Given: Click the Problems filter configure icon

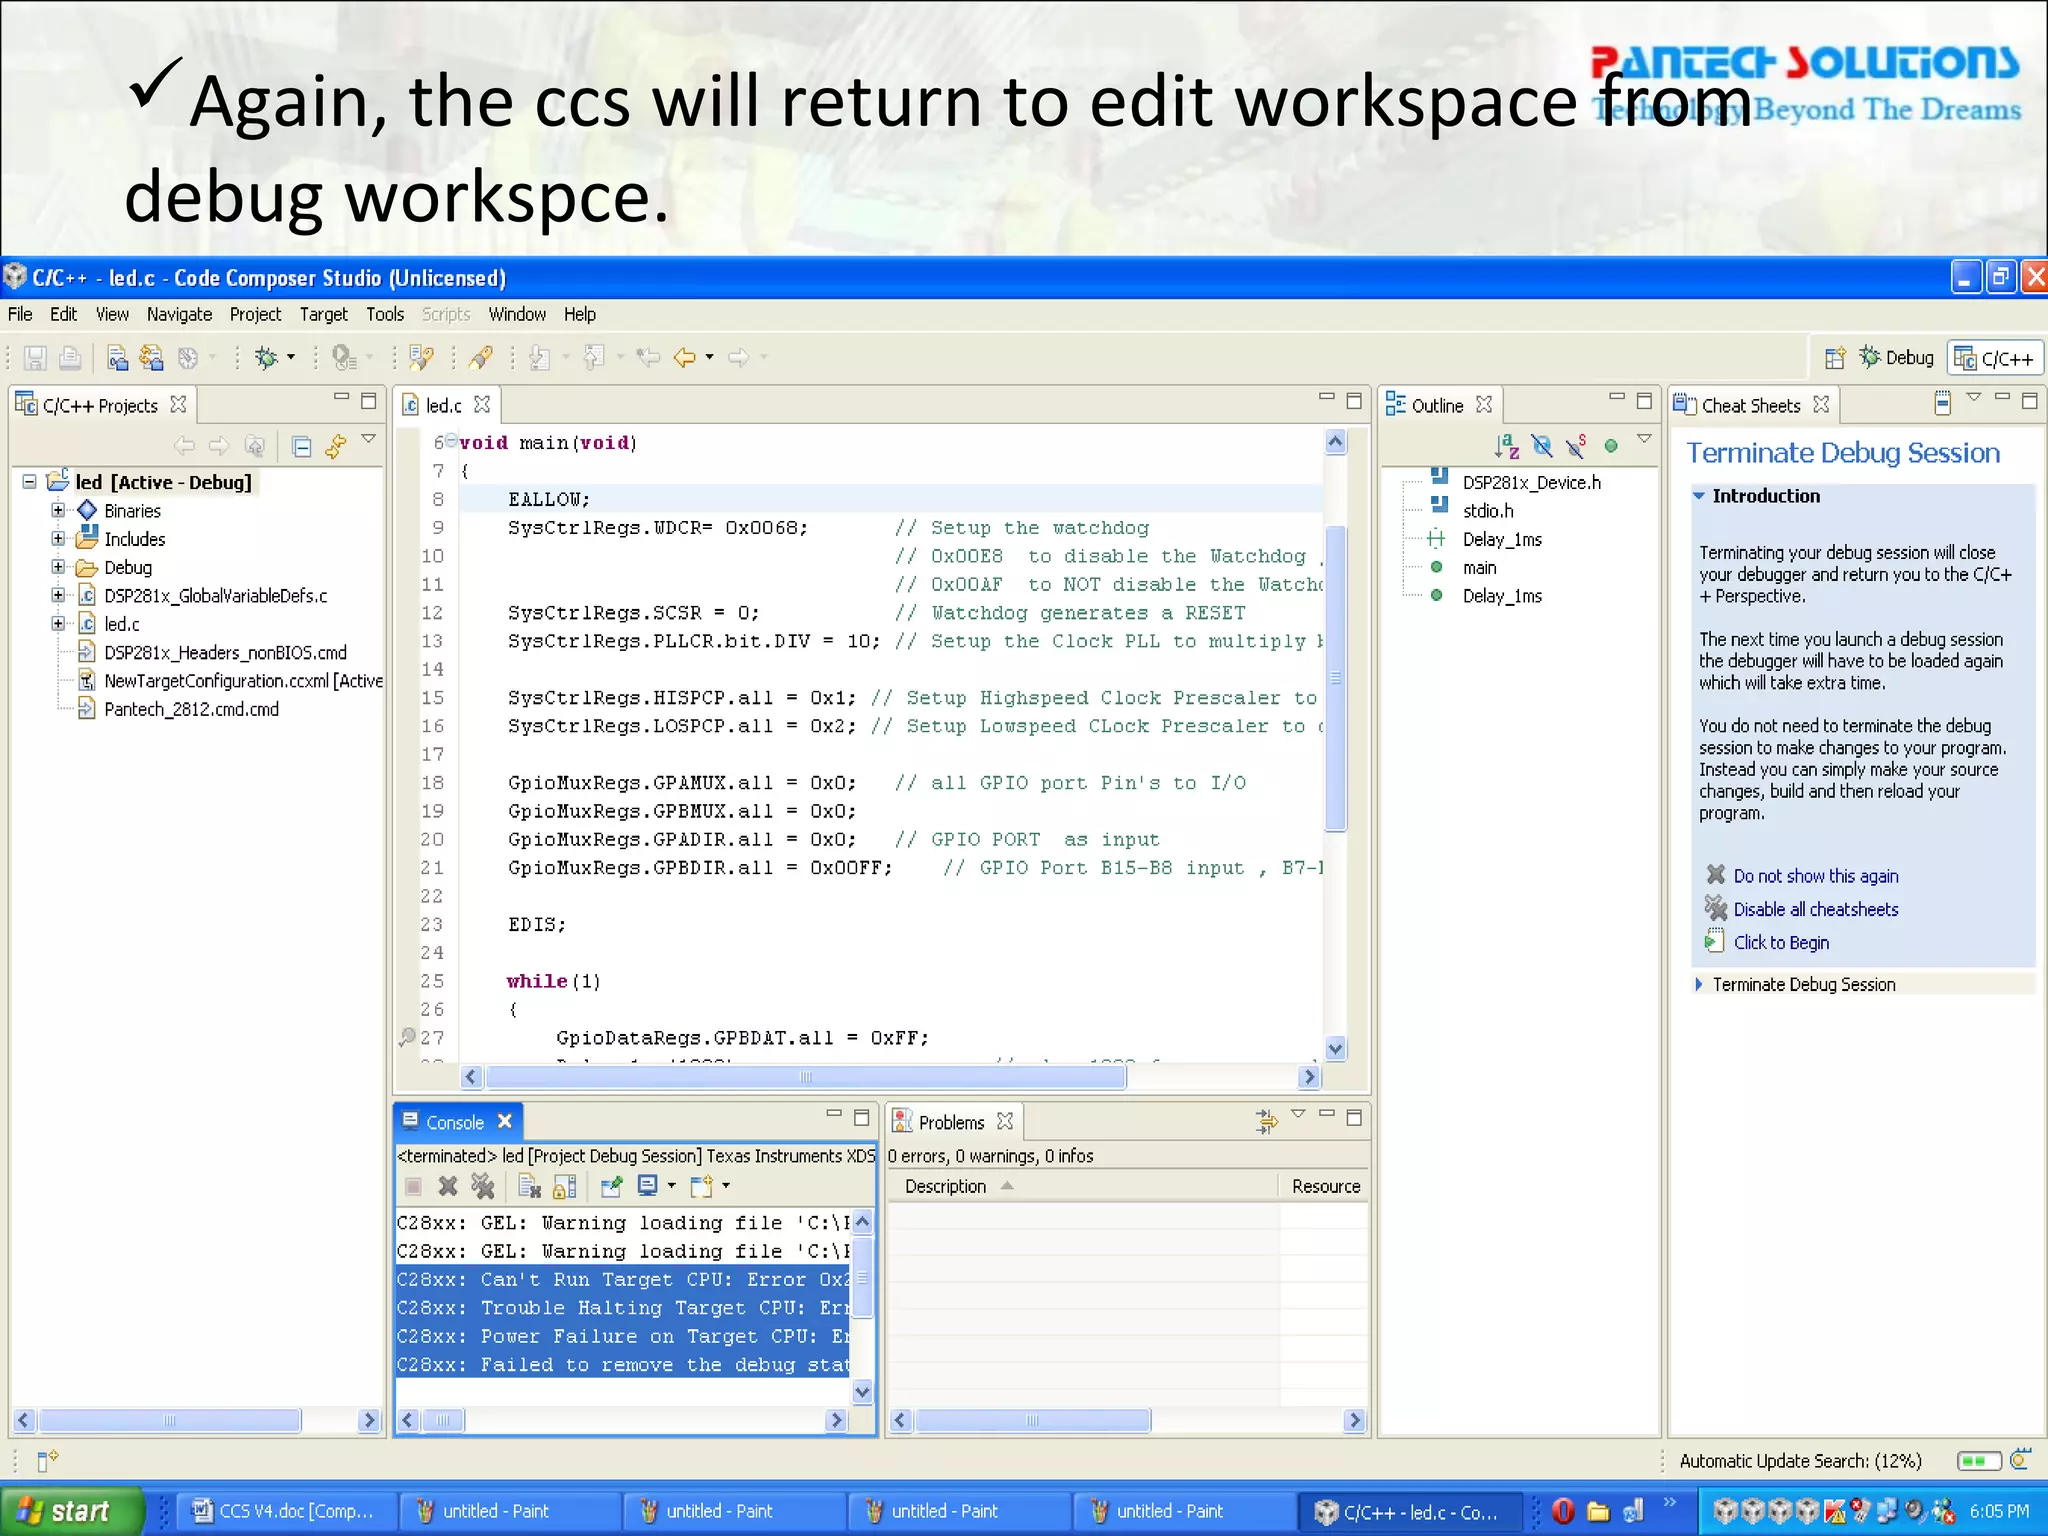Looking at the screenshot, I should pos(1266,1120).
